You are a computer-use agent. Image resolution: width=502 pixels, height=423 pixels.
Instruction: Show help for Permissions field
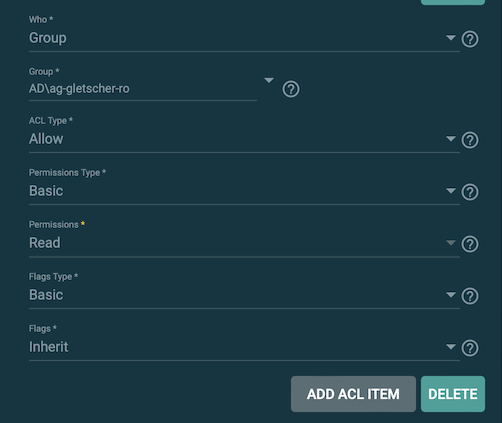pos(470,244)
